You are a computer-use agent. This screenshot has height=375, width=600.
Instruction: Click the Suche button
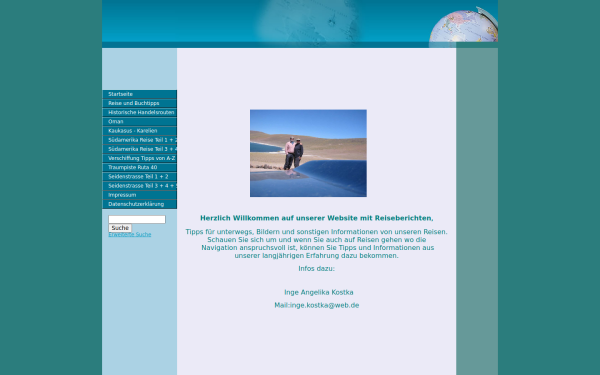point(120,228)
